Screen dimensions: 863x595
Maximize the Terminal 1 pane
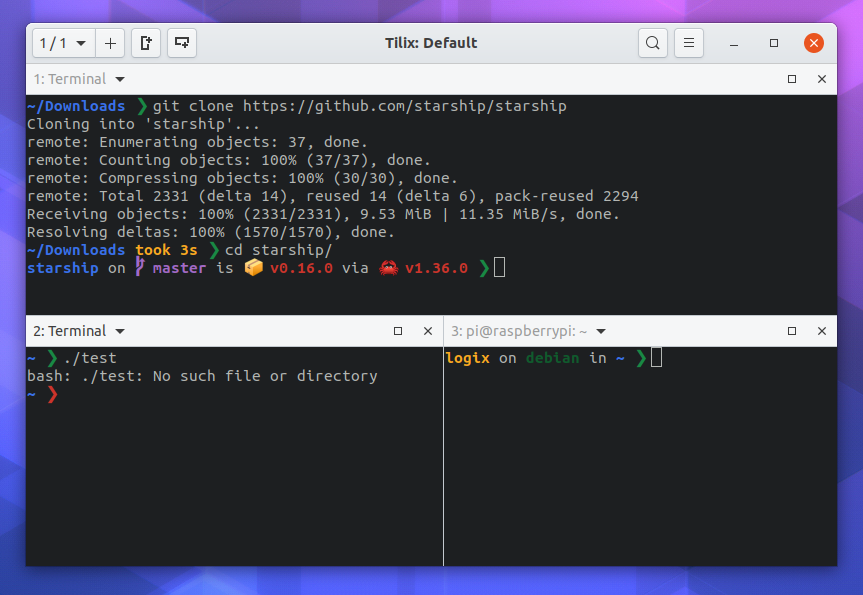pos(791,78)
